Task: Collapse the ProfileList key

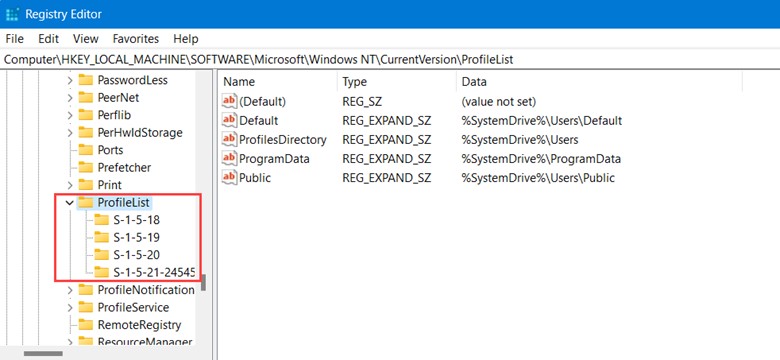Action: tap(70, 203)
